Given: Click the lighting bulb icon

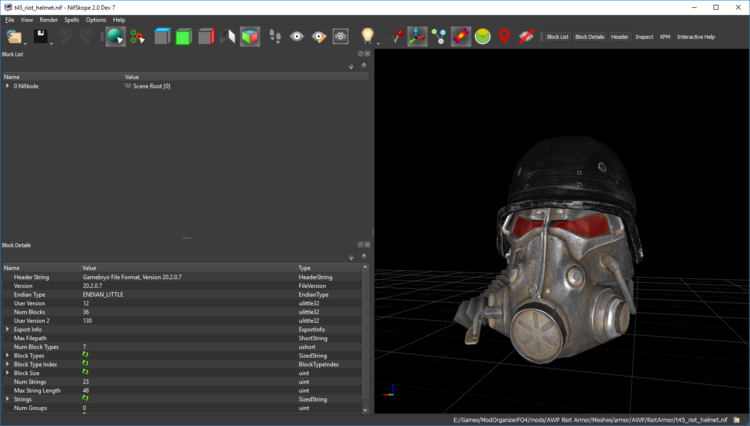Looking at the screenshot, I should [367, 36].
